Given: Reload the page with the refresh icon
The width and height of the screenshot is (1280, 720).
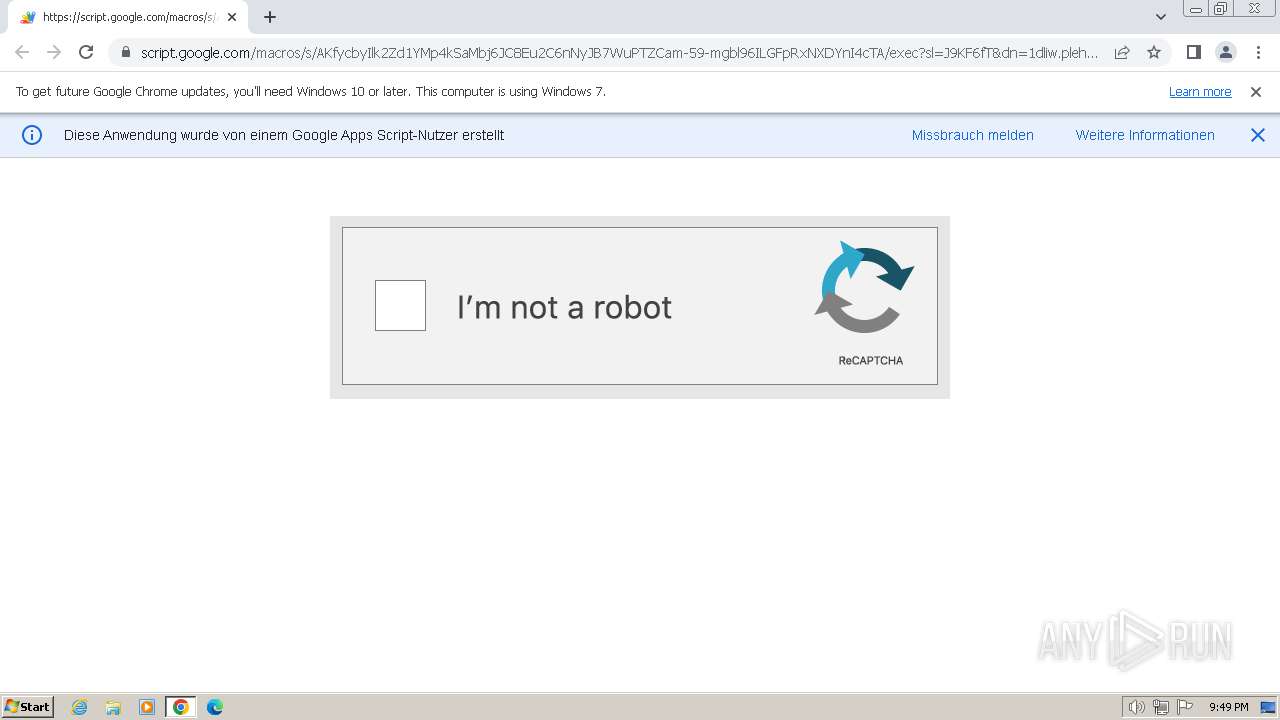Looking at the screenshot, I should [x=86, y=52].
